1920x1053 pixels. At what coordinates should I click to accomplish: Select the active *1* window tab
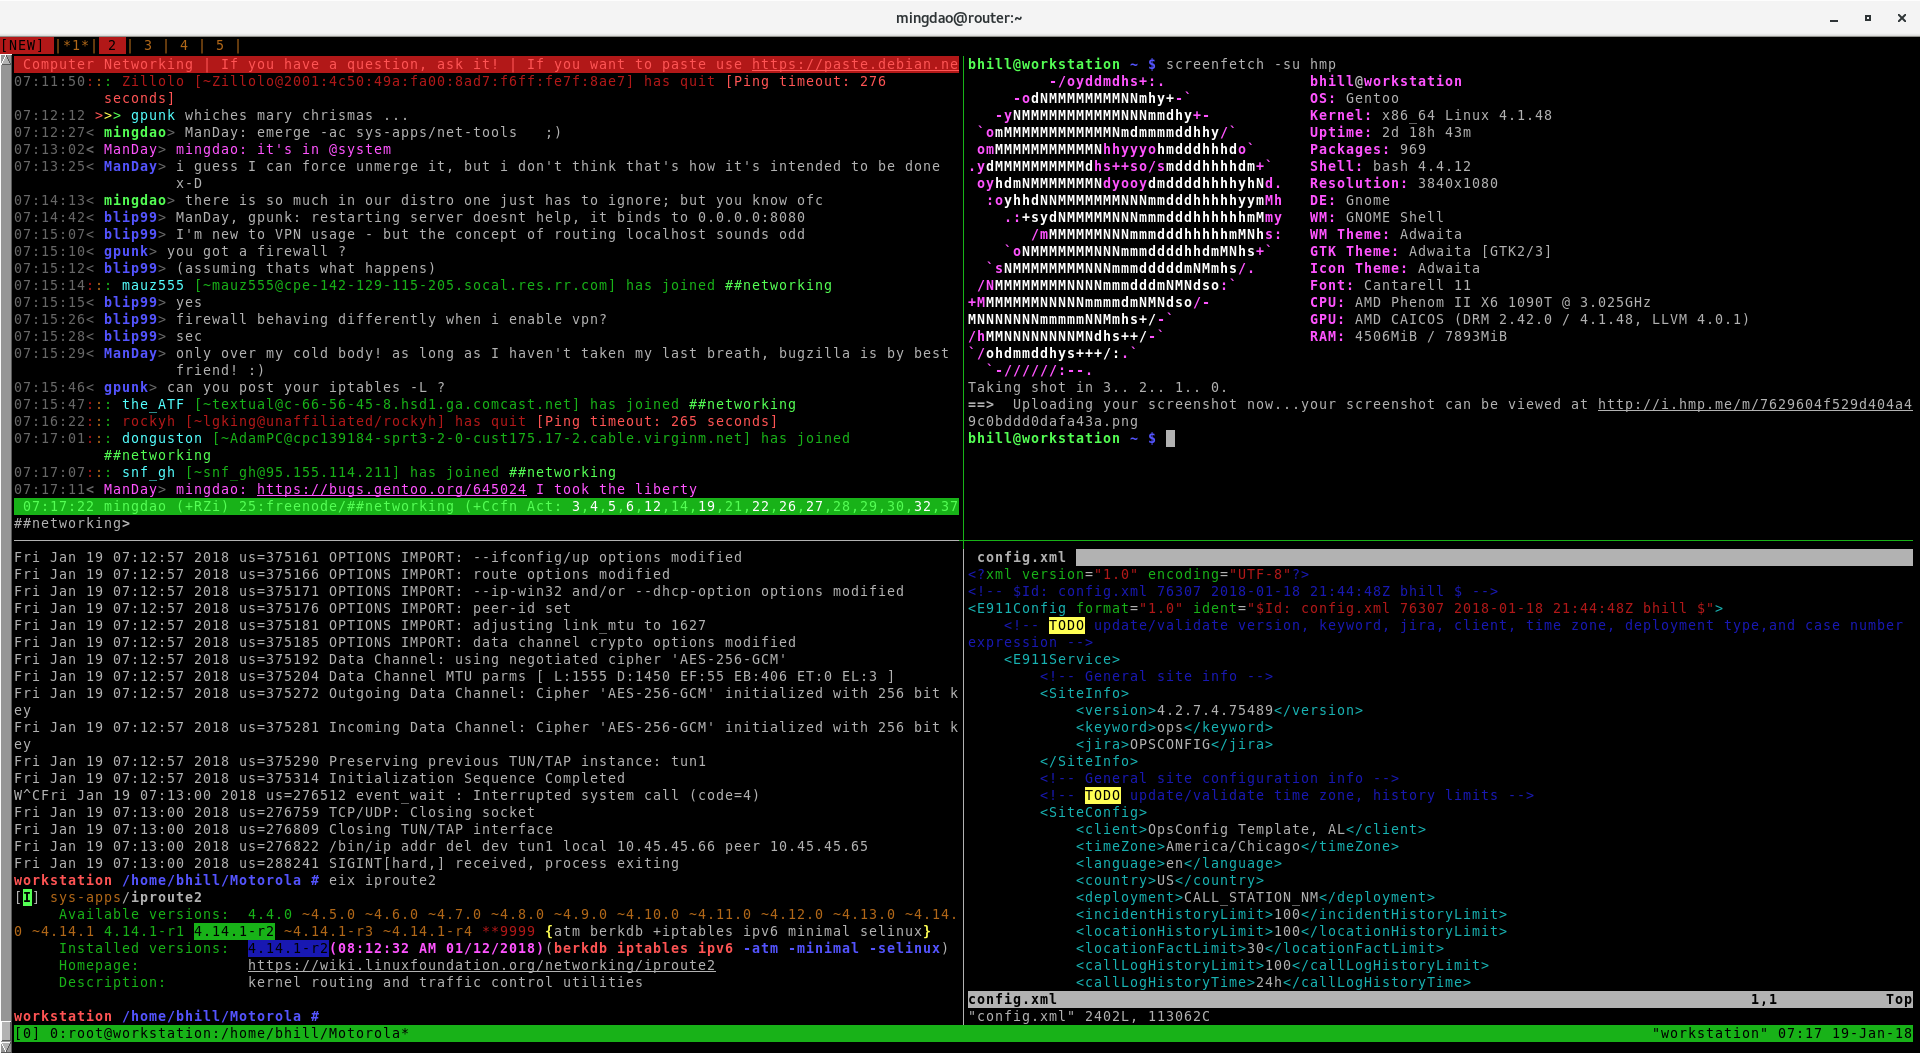(x=76, y=46)
